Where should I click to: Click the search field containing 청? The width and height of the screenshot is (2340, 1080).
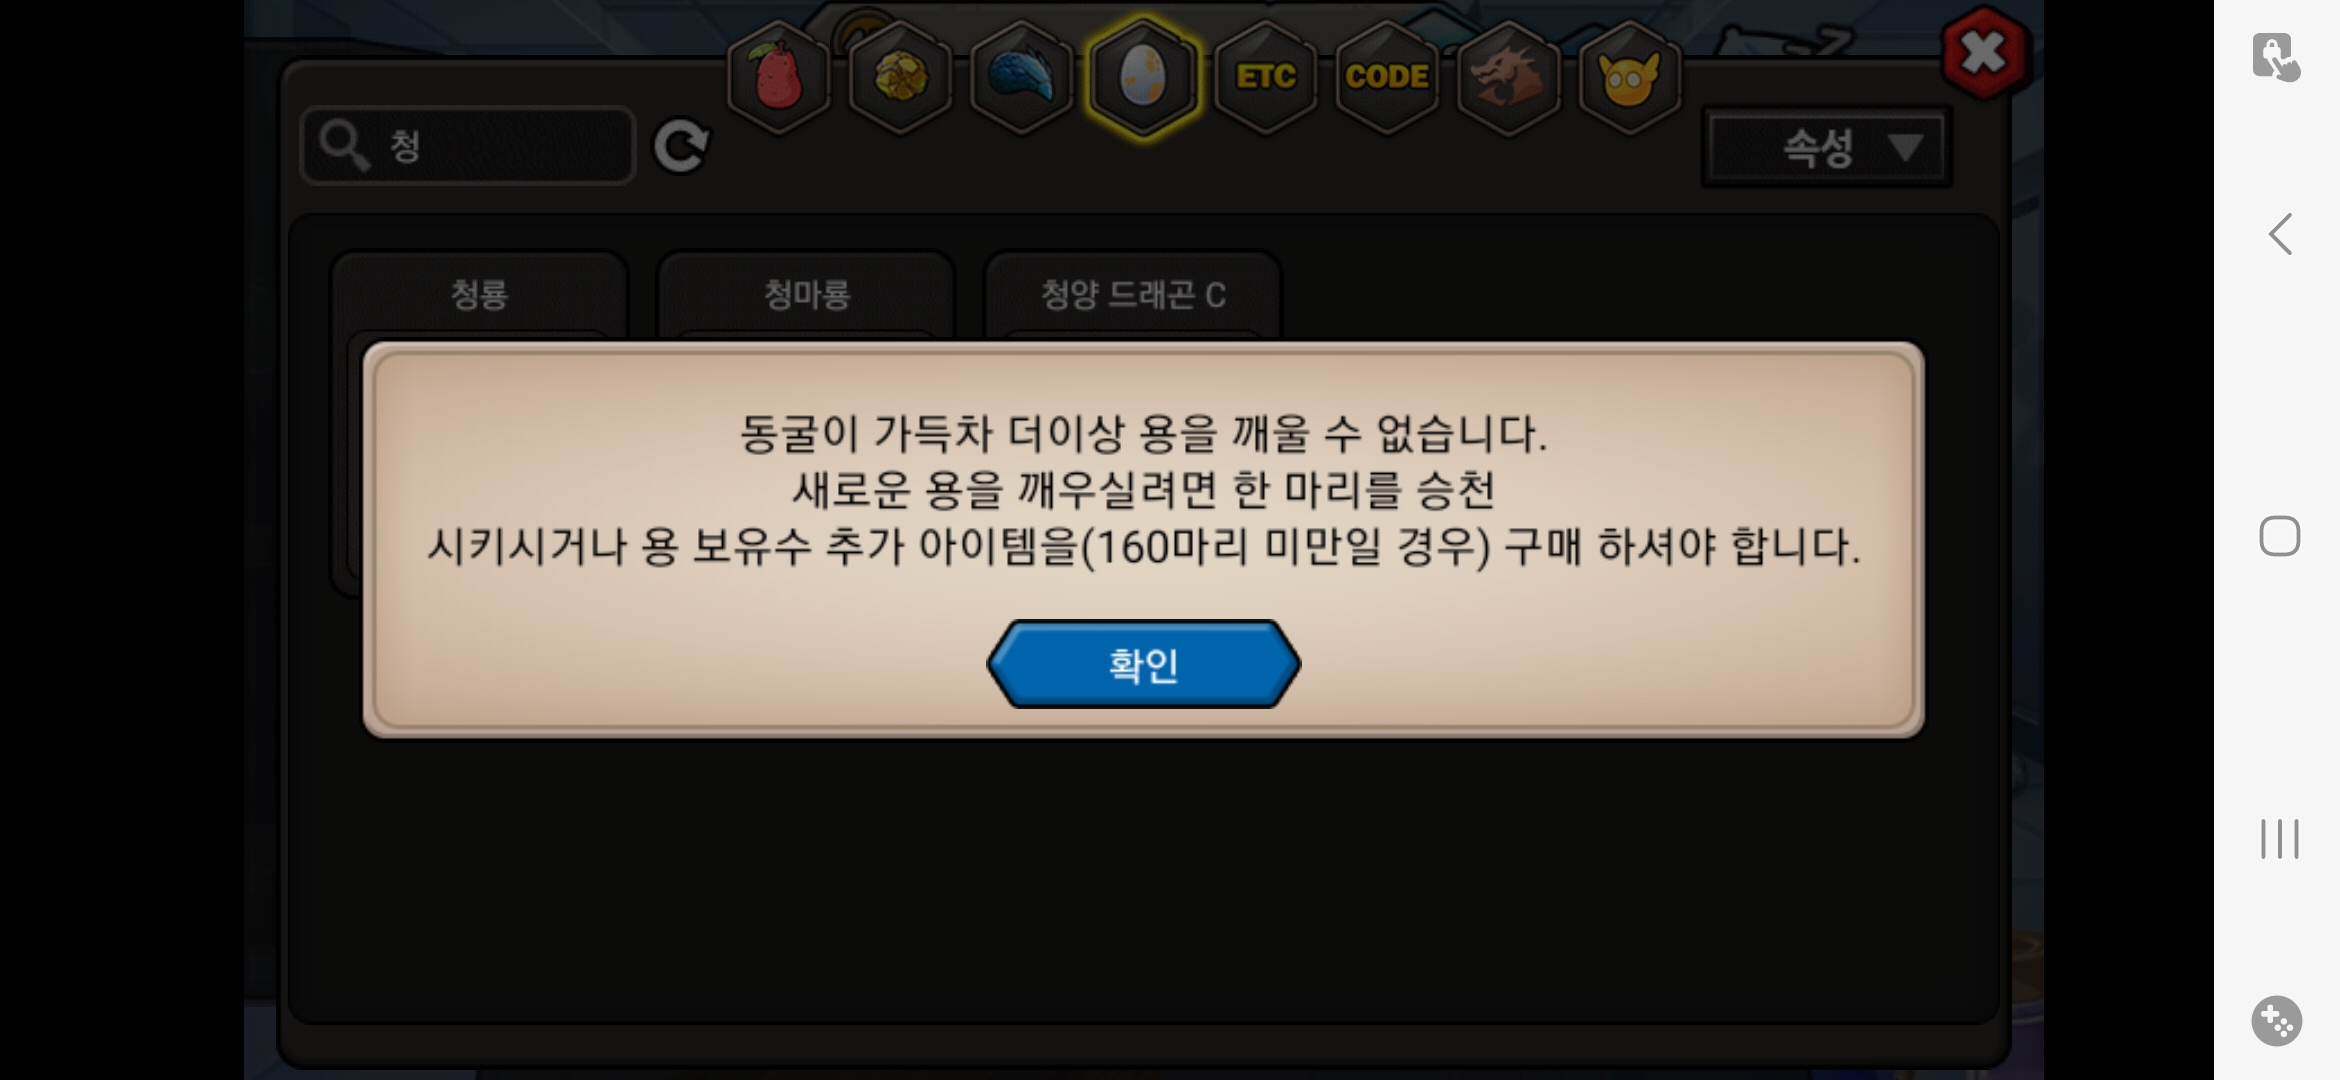468,146
